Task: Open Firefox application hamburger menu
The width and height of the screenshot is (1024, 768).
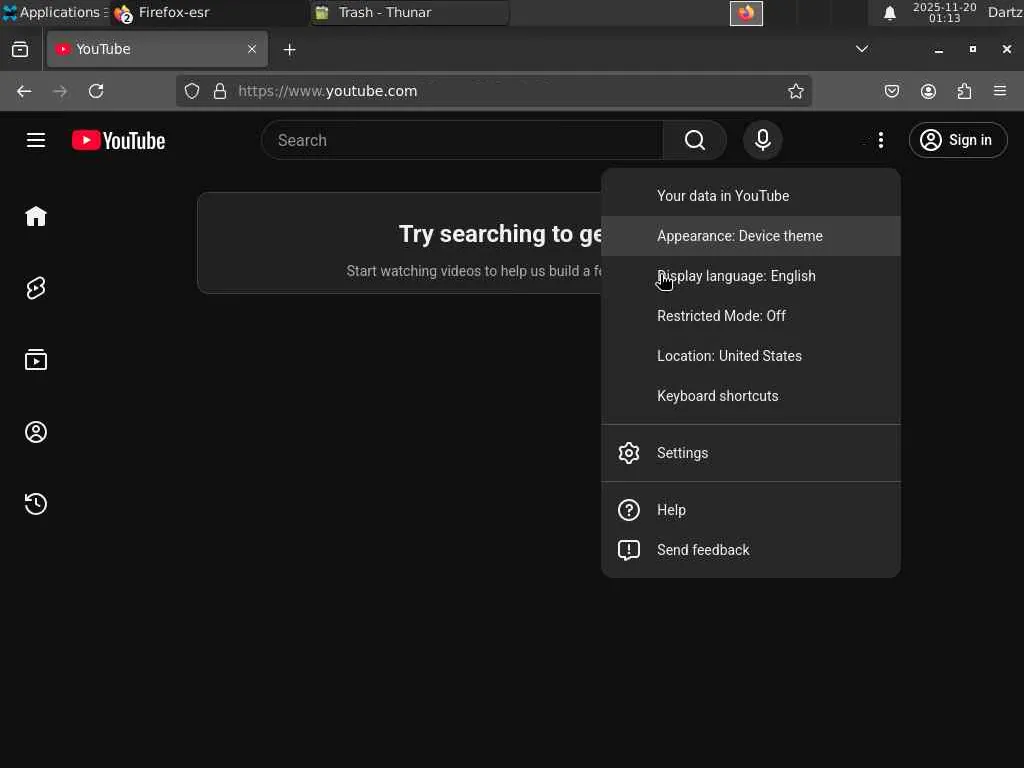Action: [x=1000, y=91]
